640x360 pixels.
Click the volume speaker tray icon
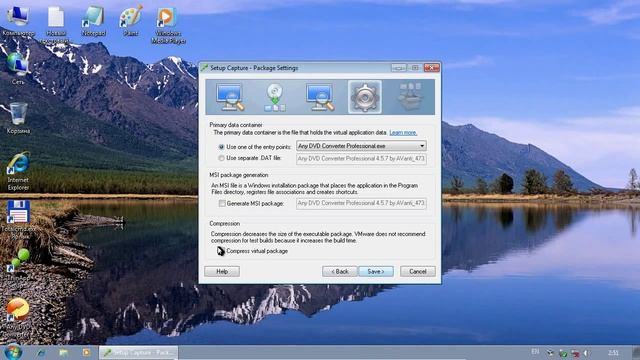[587, 353]
